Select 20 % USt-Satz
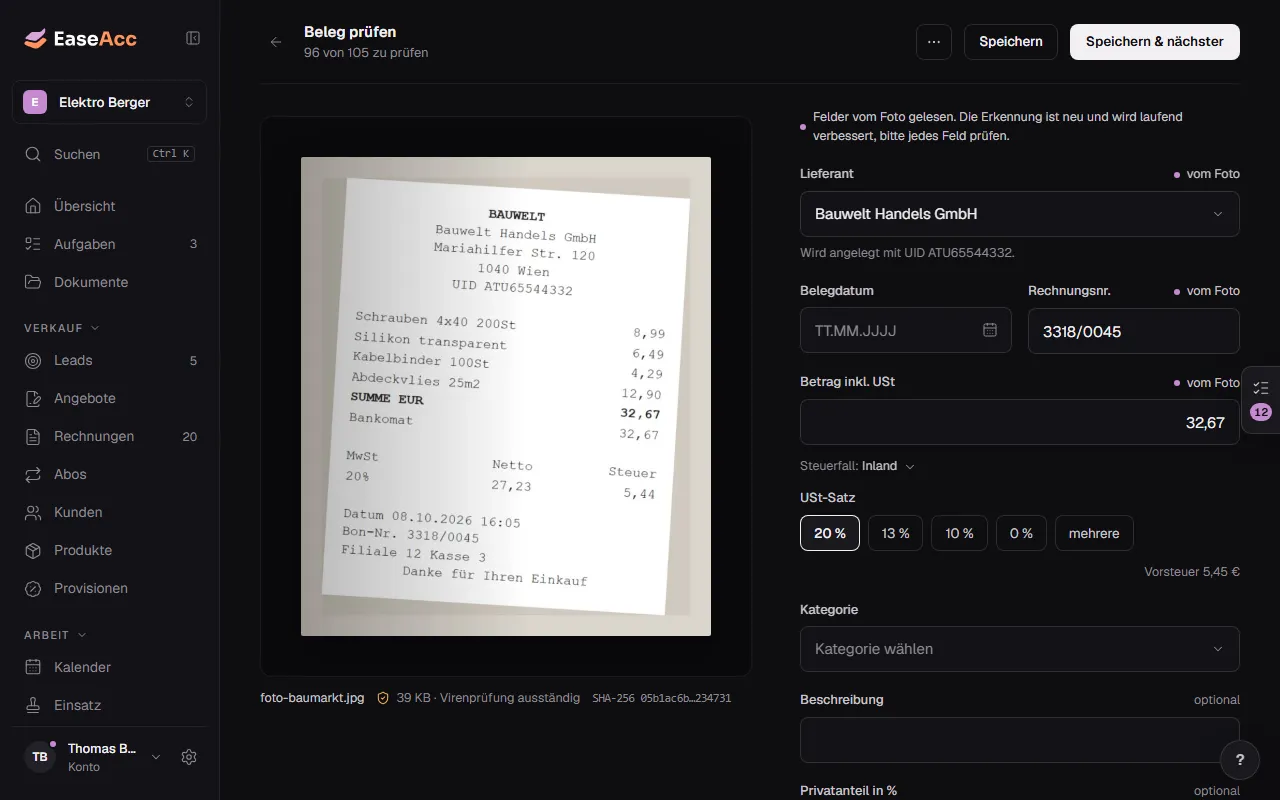The image size is (1280, 800). [830, 533]
